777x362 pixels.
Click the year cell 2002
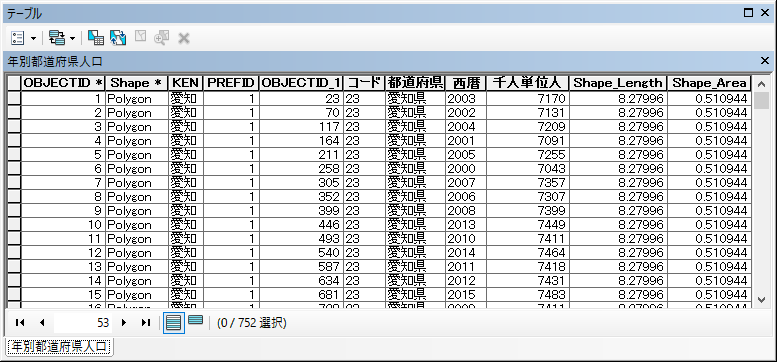pyautogui.click(x=465, y=112)
